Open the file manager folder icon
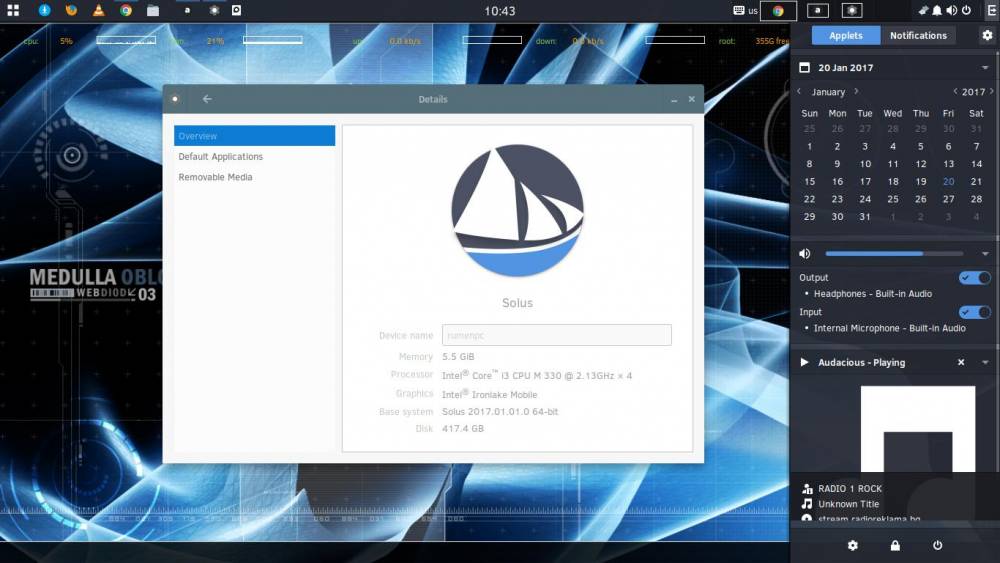Viewport: 1000px width, 563px height. tap(153, 10)
